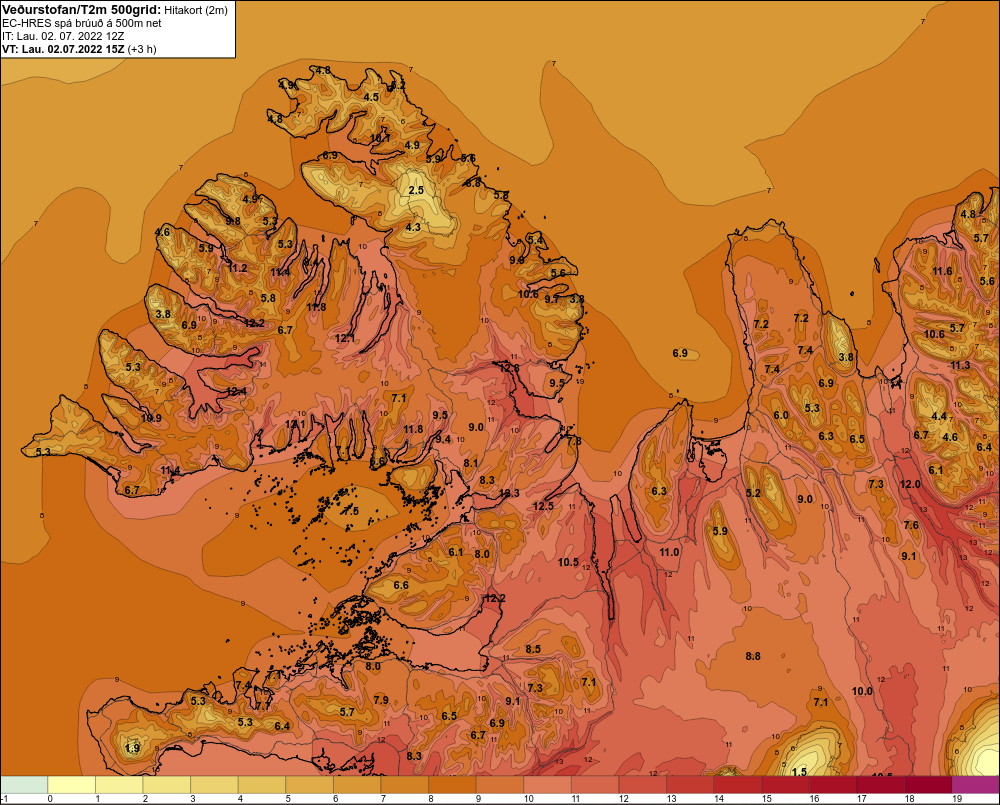Click the 8.1 temperature value
1000x805 pixels.
tap(471, 463)
